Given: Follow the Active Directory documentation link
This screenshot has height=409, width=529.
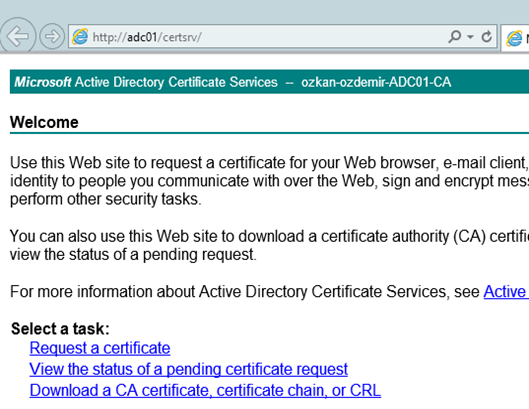Looking at the screenshot, I should [x=506, y=291].
